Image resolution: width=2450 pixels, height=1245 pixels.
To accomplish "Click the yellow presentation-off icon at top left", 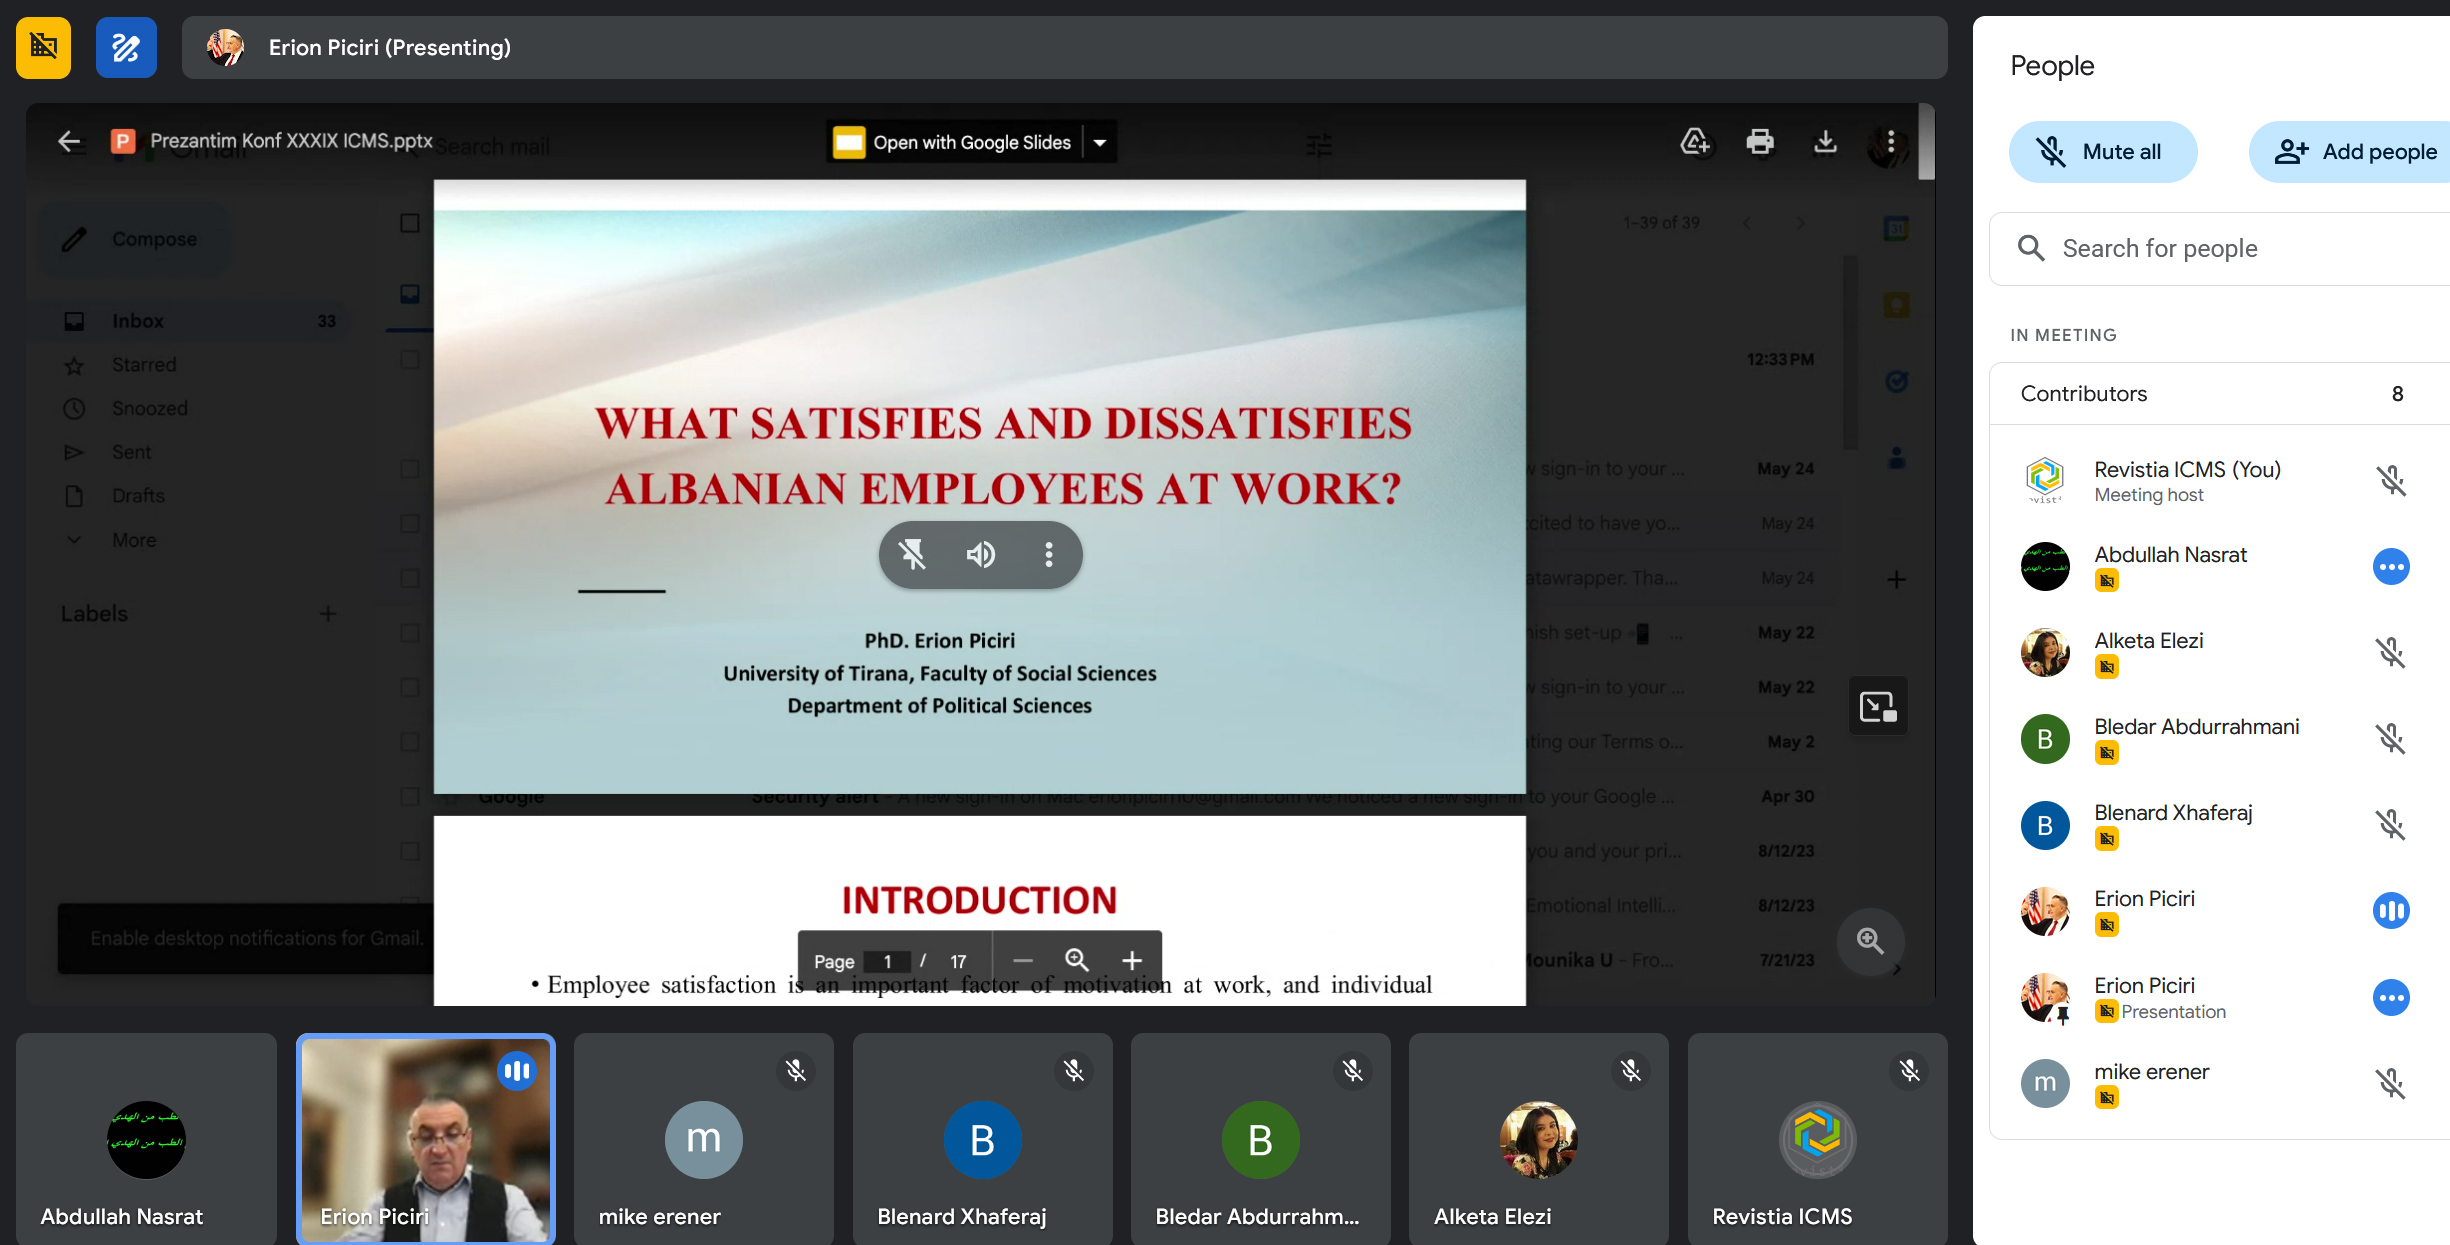I will coord(43,47).
